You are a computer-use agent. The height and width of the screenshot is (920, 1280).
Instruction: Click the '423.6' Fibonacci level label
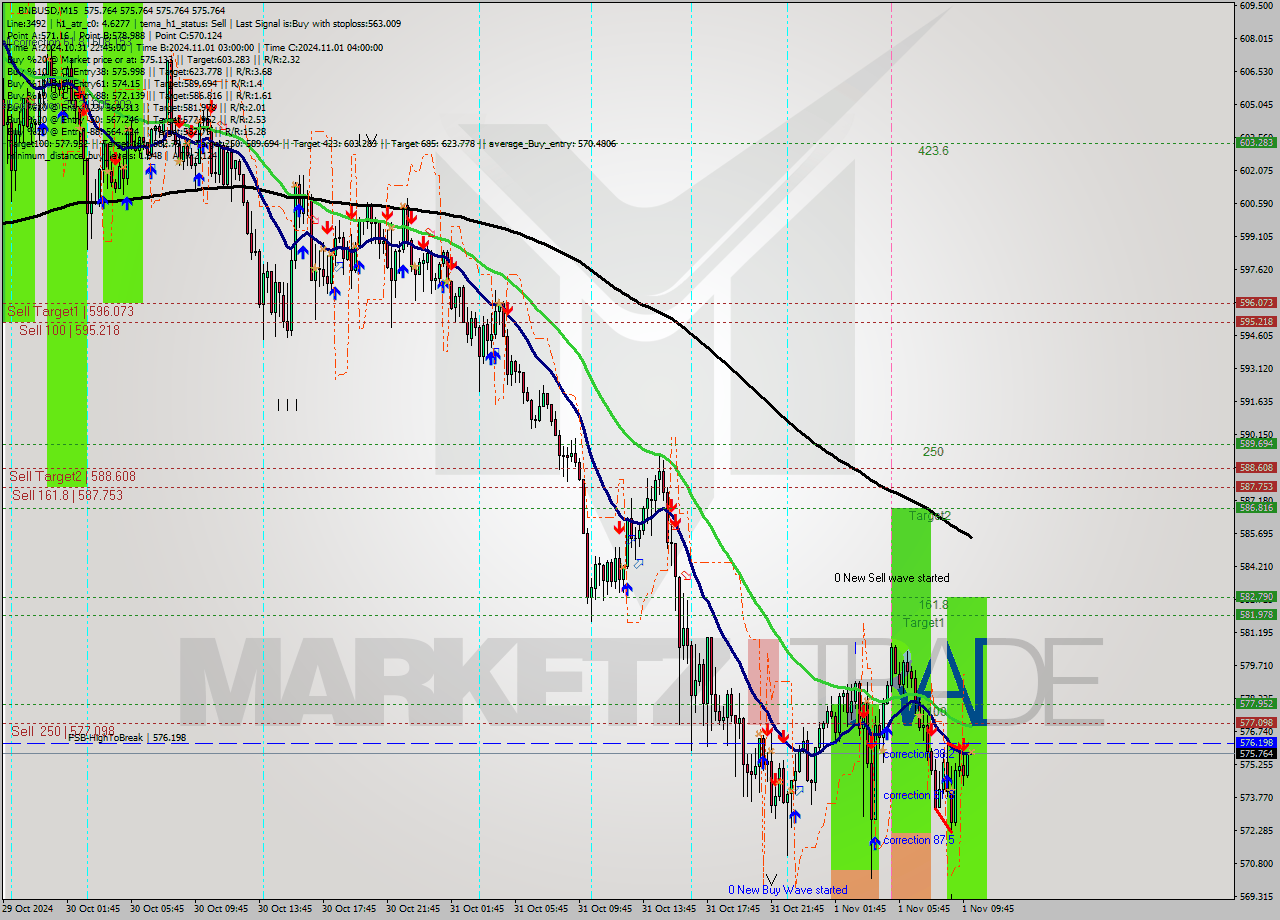tap(934, 151)
